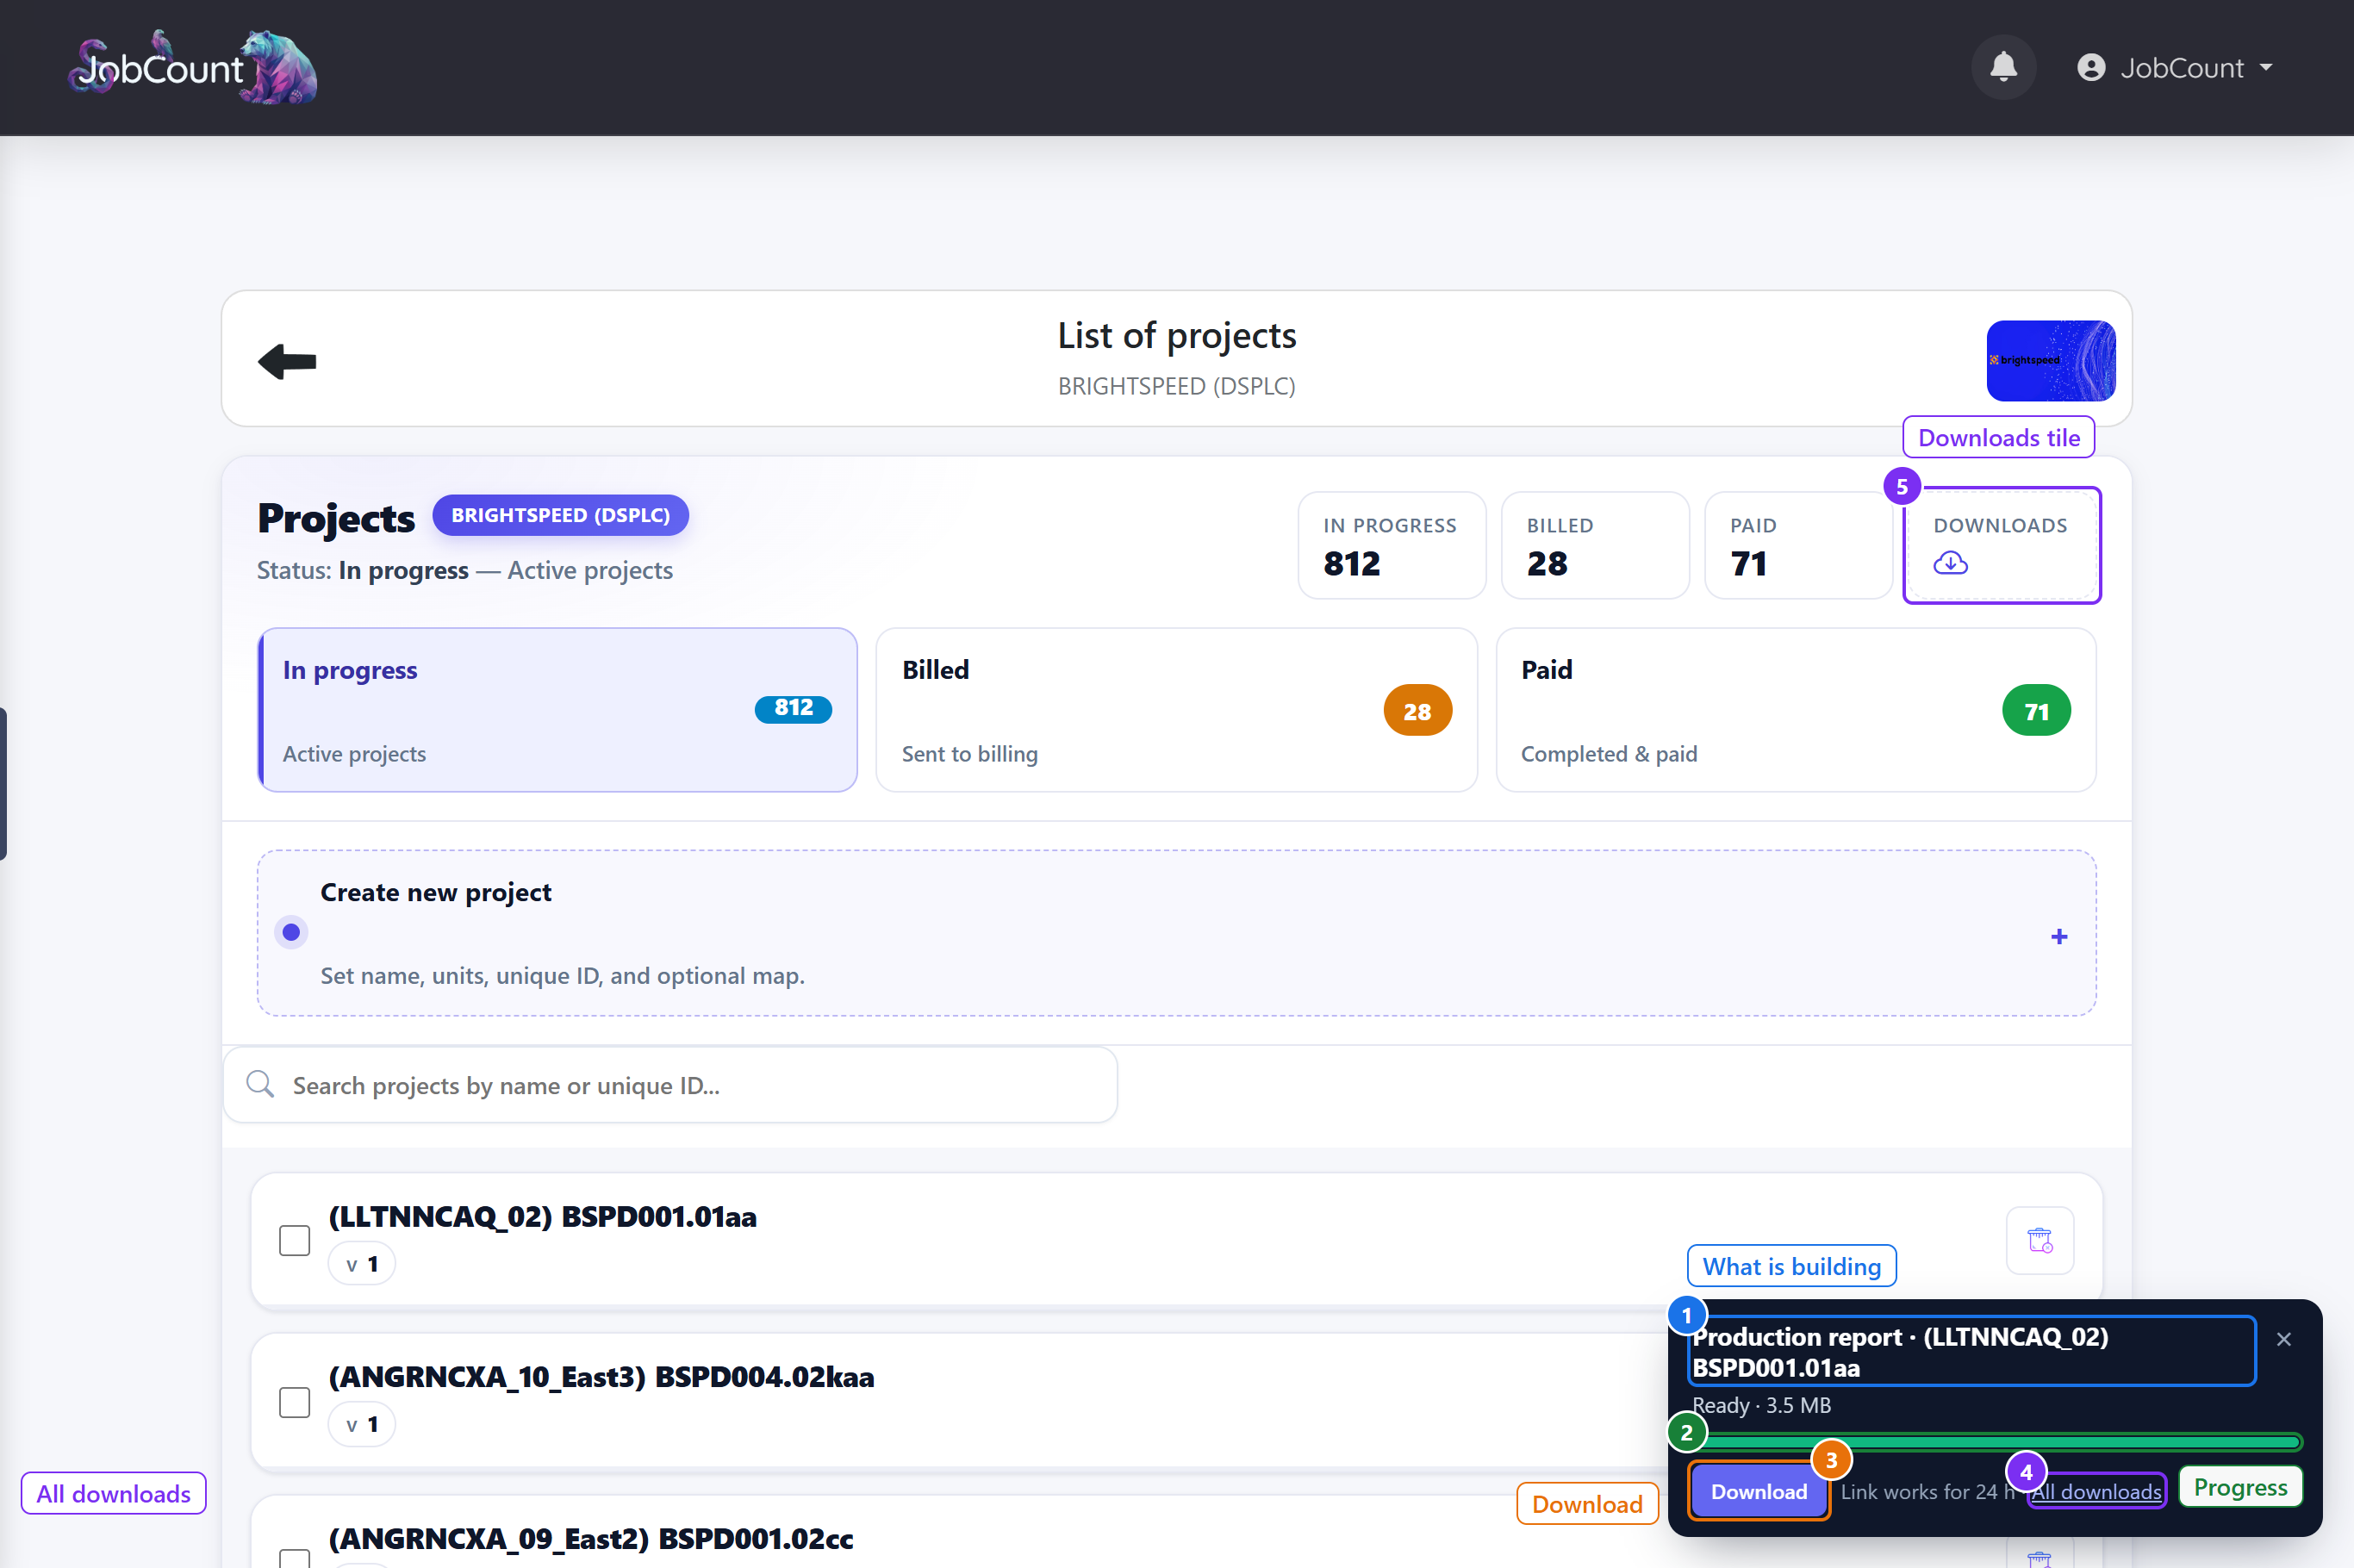Close the Production report toast

[2283, 1339]
